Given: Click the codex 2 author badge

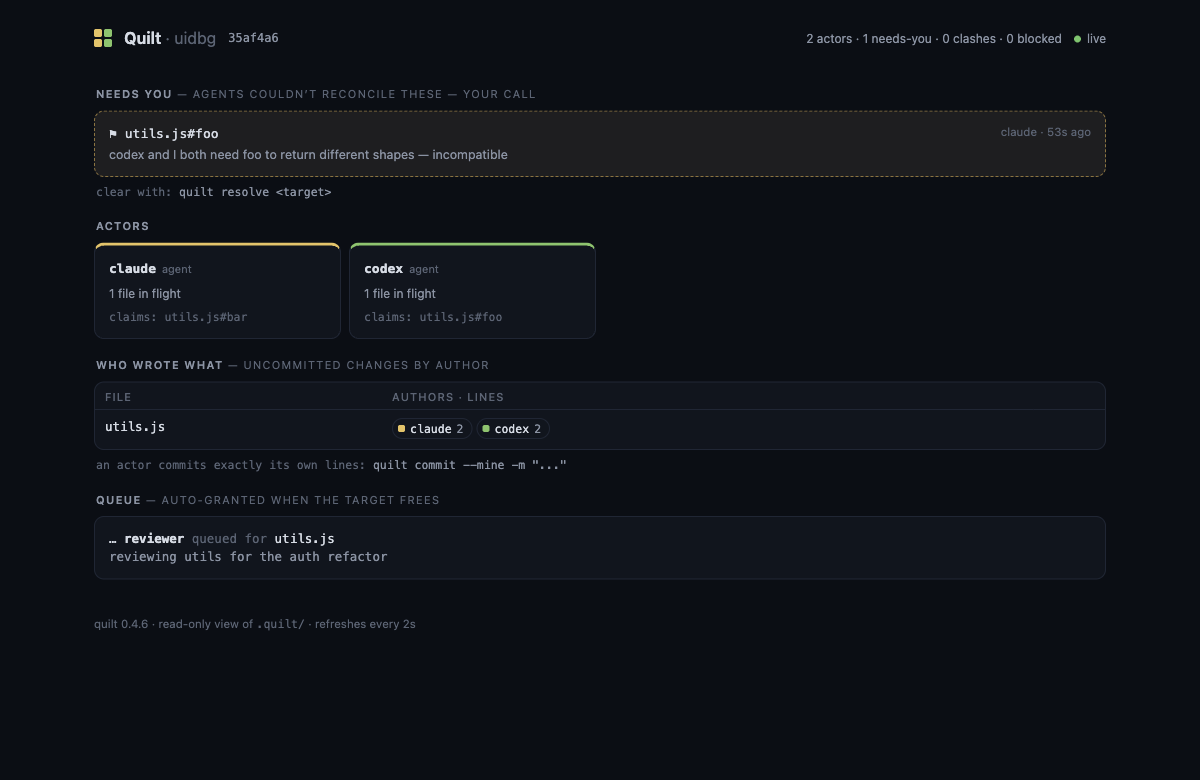Looking at the screenshot, I should point(513,429).
